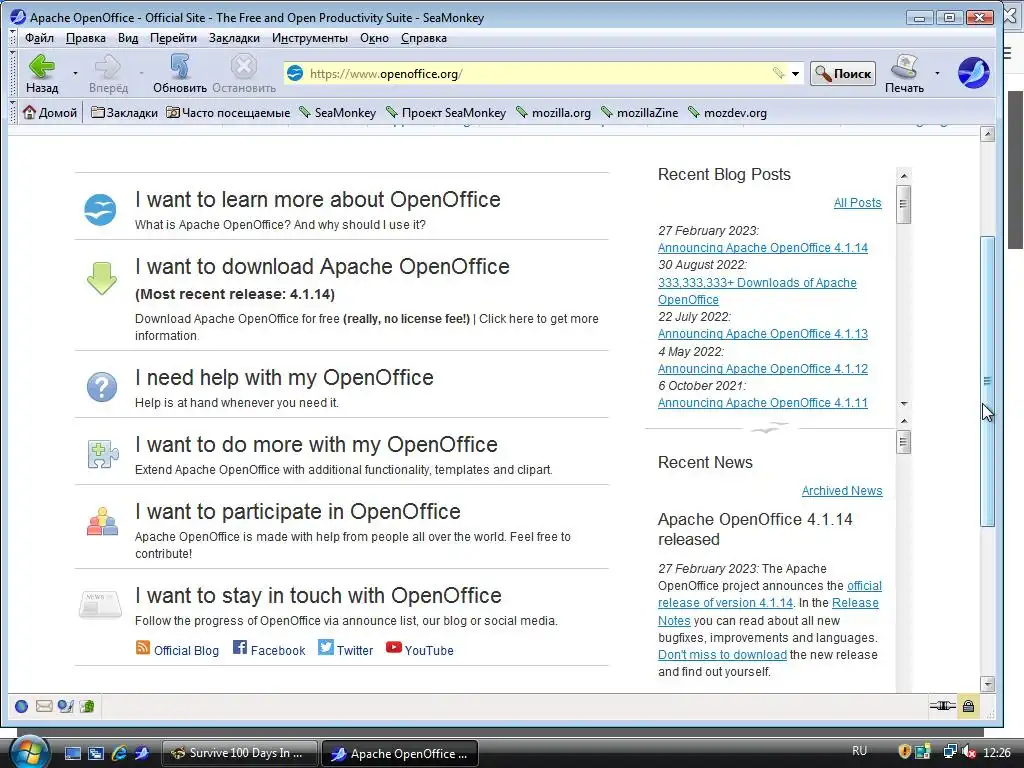Click the blue question mark help icon
This screenshot has width=1024, height=768.
pos(102,387)
